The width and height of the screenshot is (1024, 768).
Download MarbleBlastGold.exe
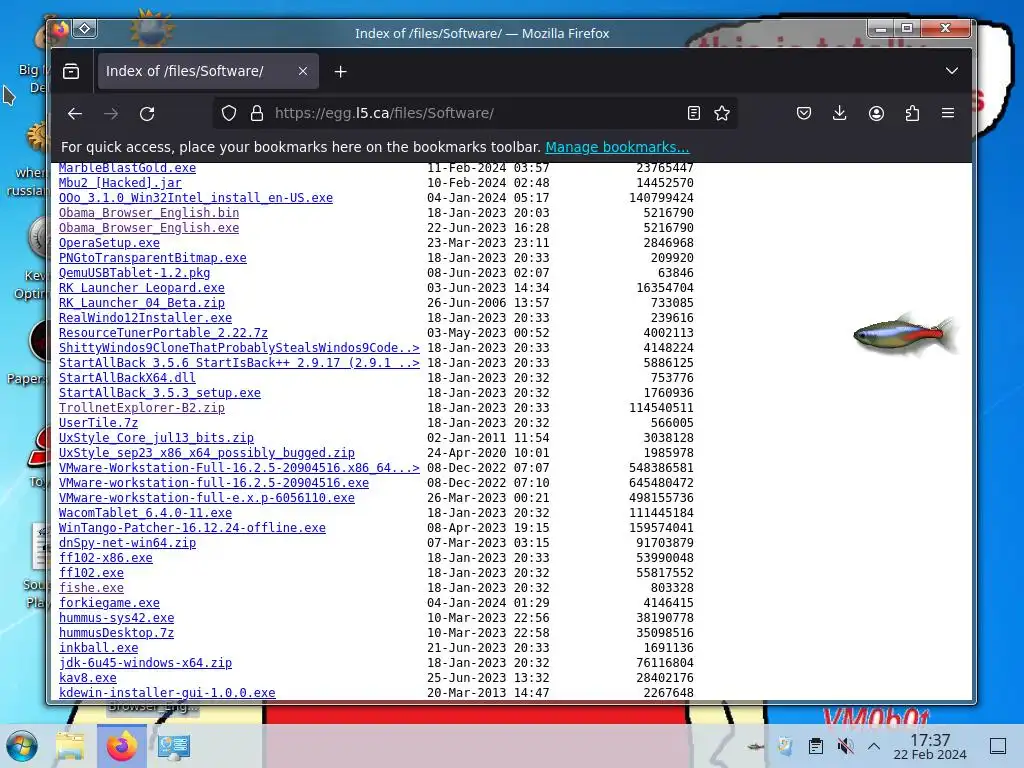(127, 168)
